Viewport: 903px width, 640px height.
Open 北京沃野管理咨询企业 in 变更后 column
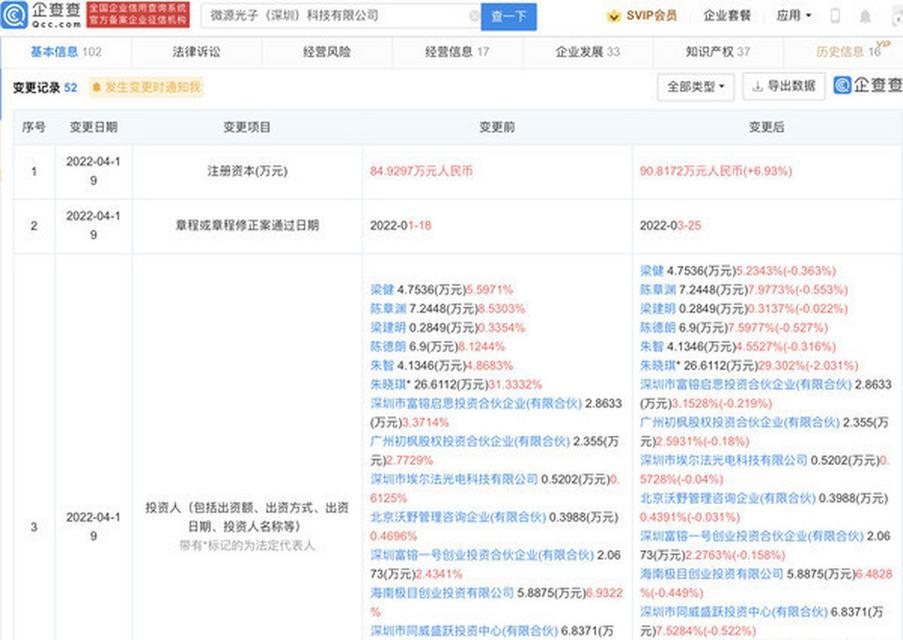(727, 498)
